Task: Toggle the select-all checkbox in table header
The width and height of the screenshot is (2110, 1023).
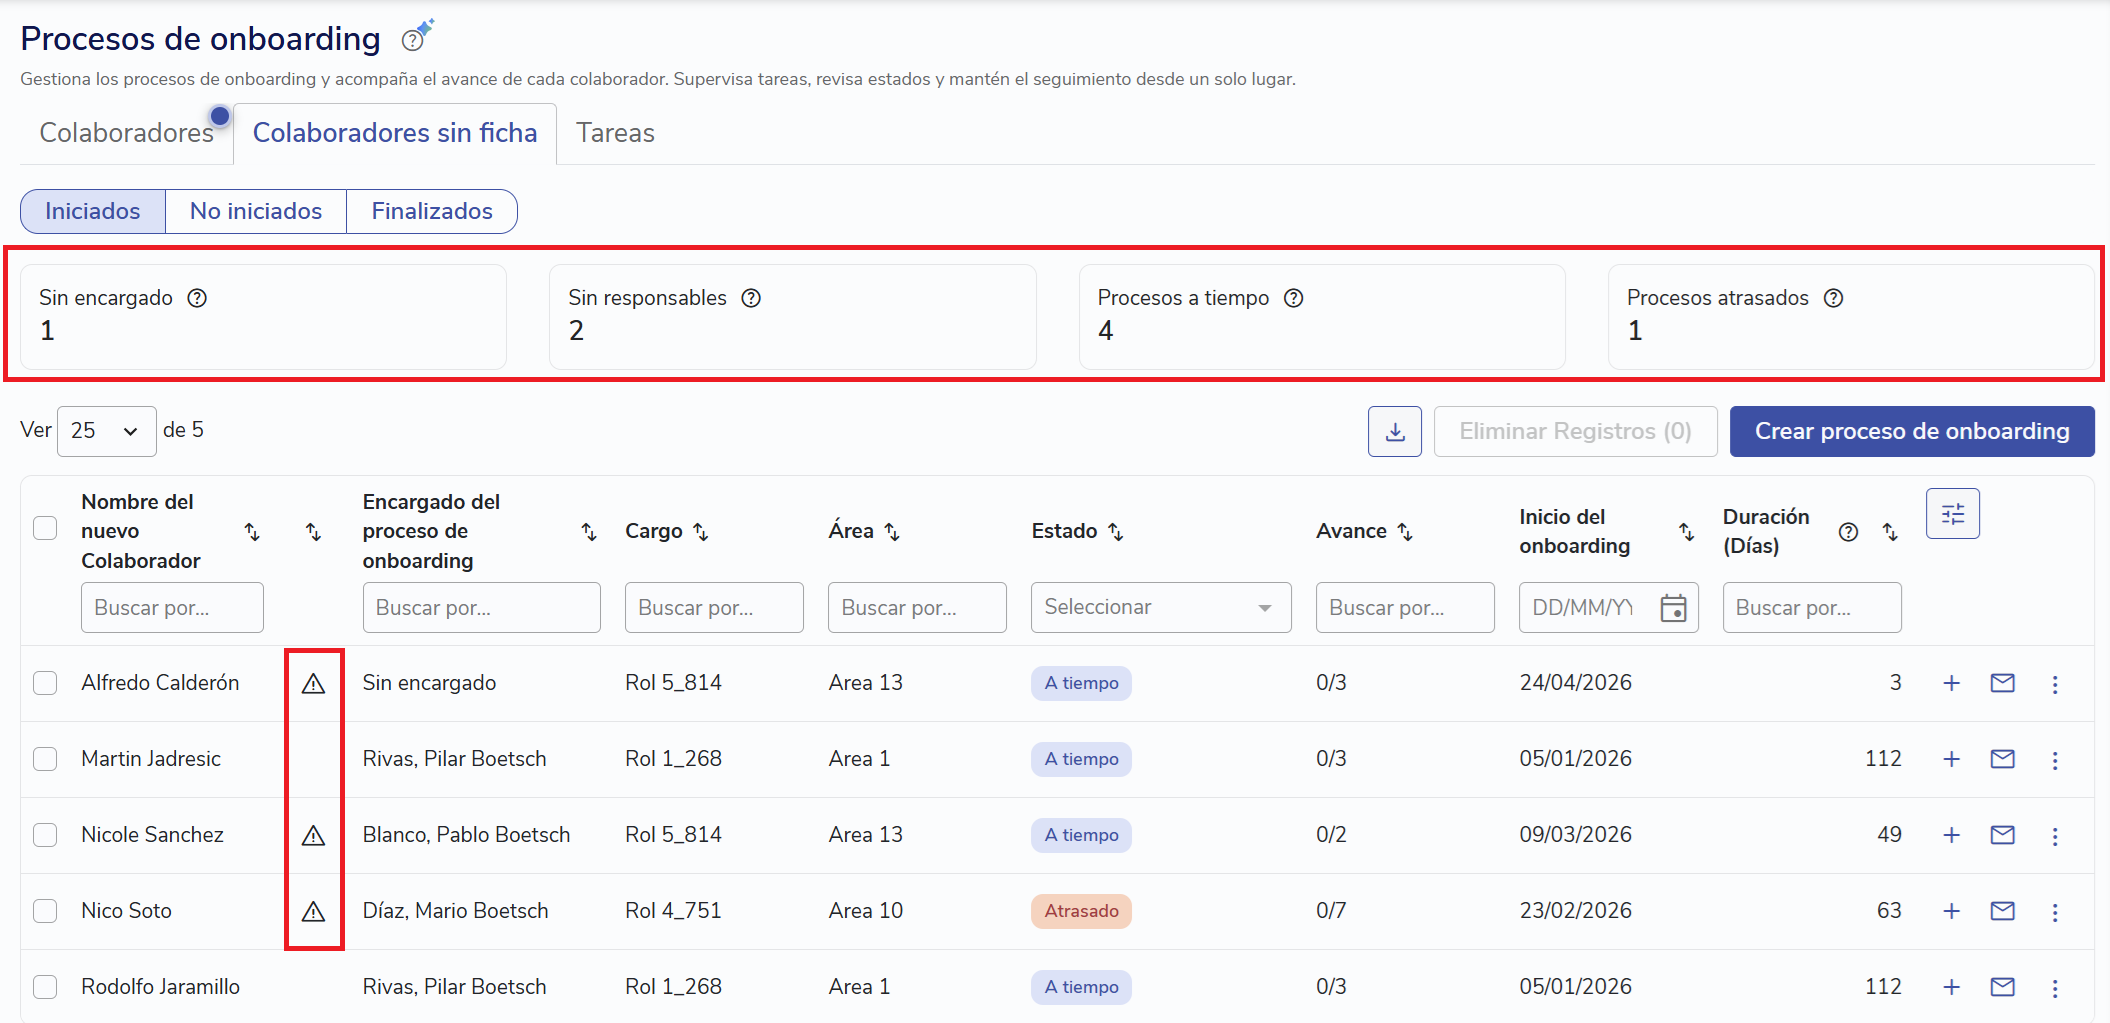Action: pyautogui.click(x=45, y=528)
